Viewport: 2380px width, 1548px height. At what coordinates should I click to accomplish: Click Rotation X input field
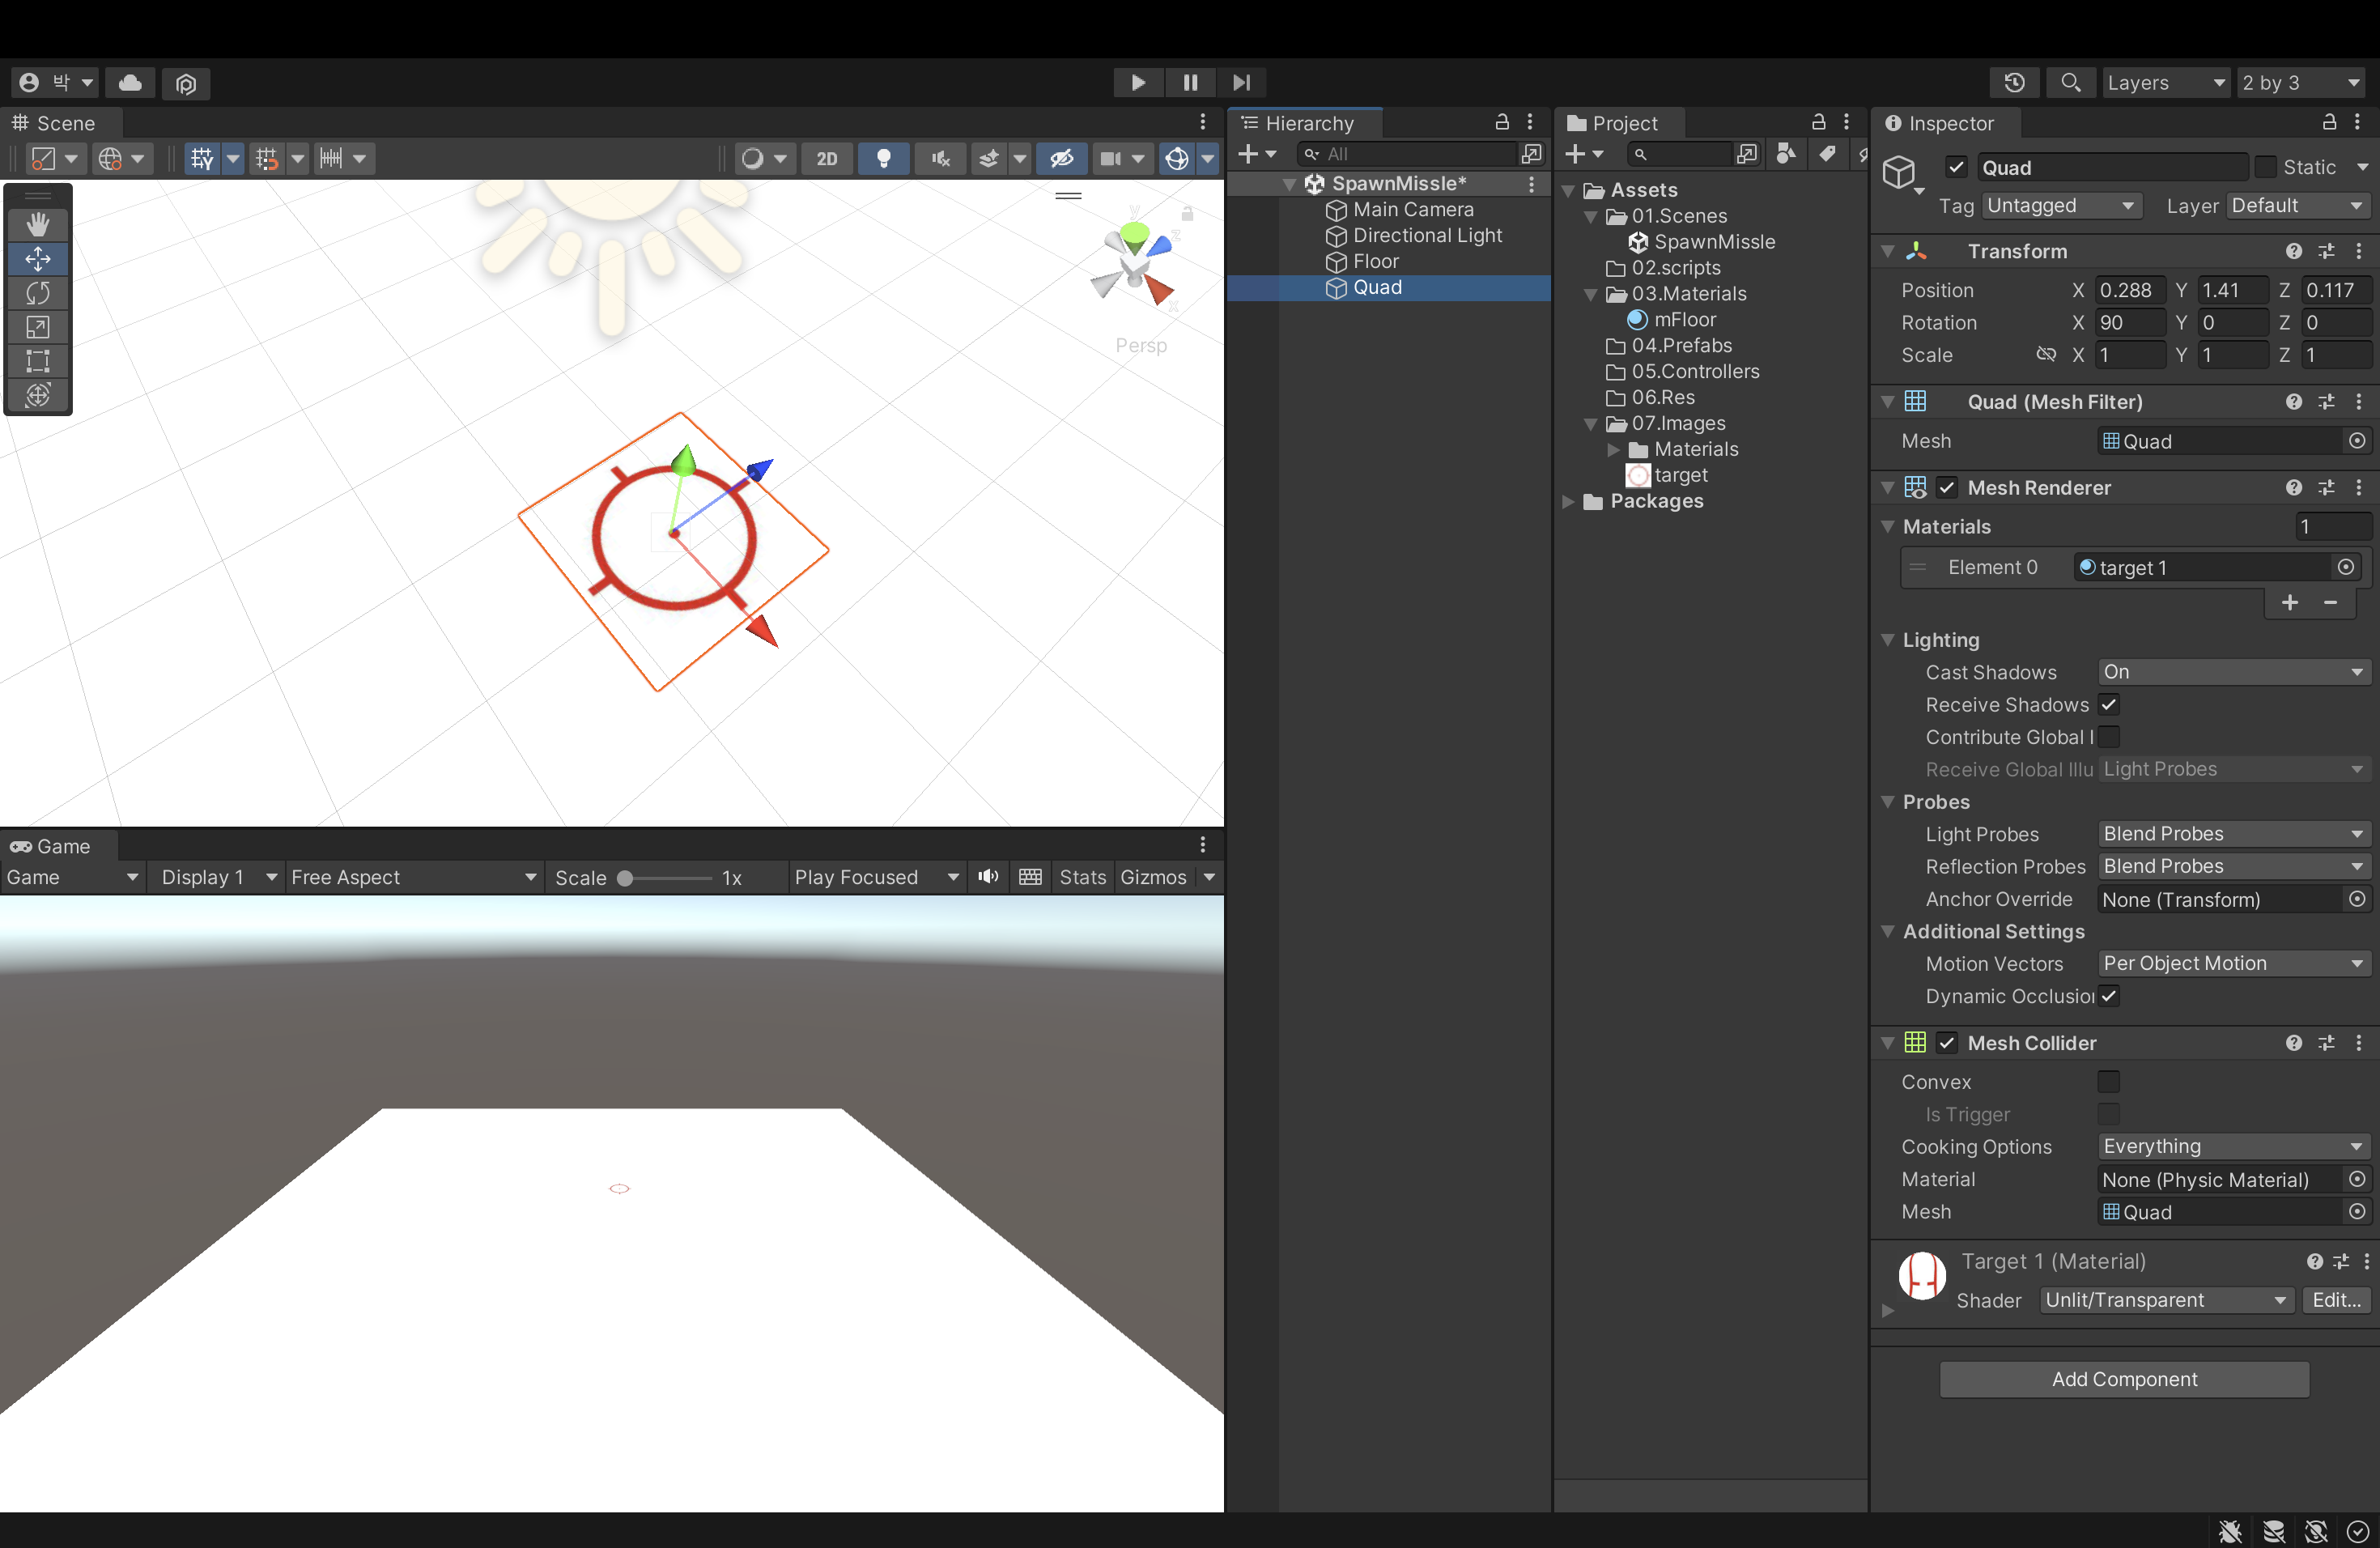click(2130, 322)
